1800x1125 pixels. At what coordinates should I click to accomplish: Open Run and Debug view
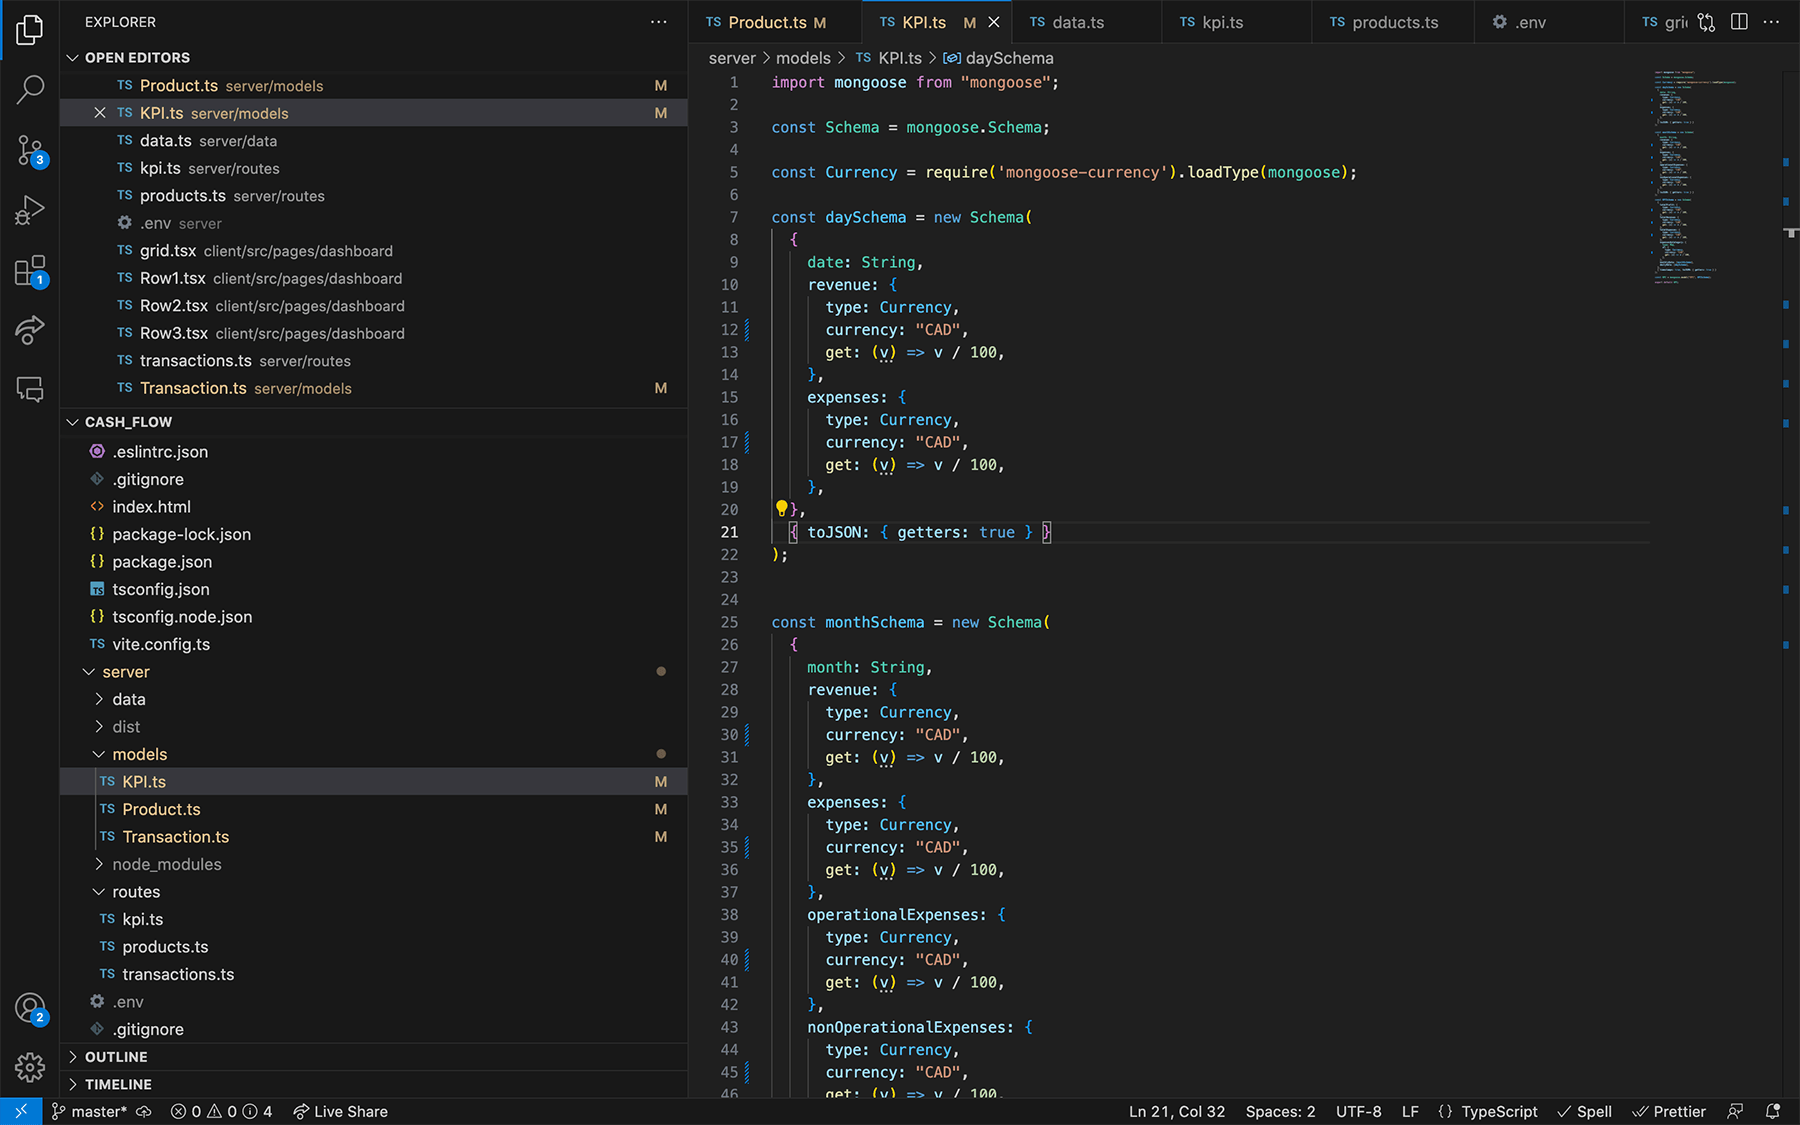coord(30,210)
